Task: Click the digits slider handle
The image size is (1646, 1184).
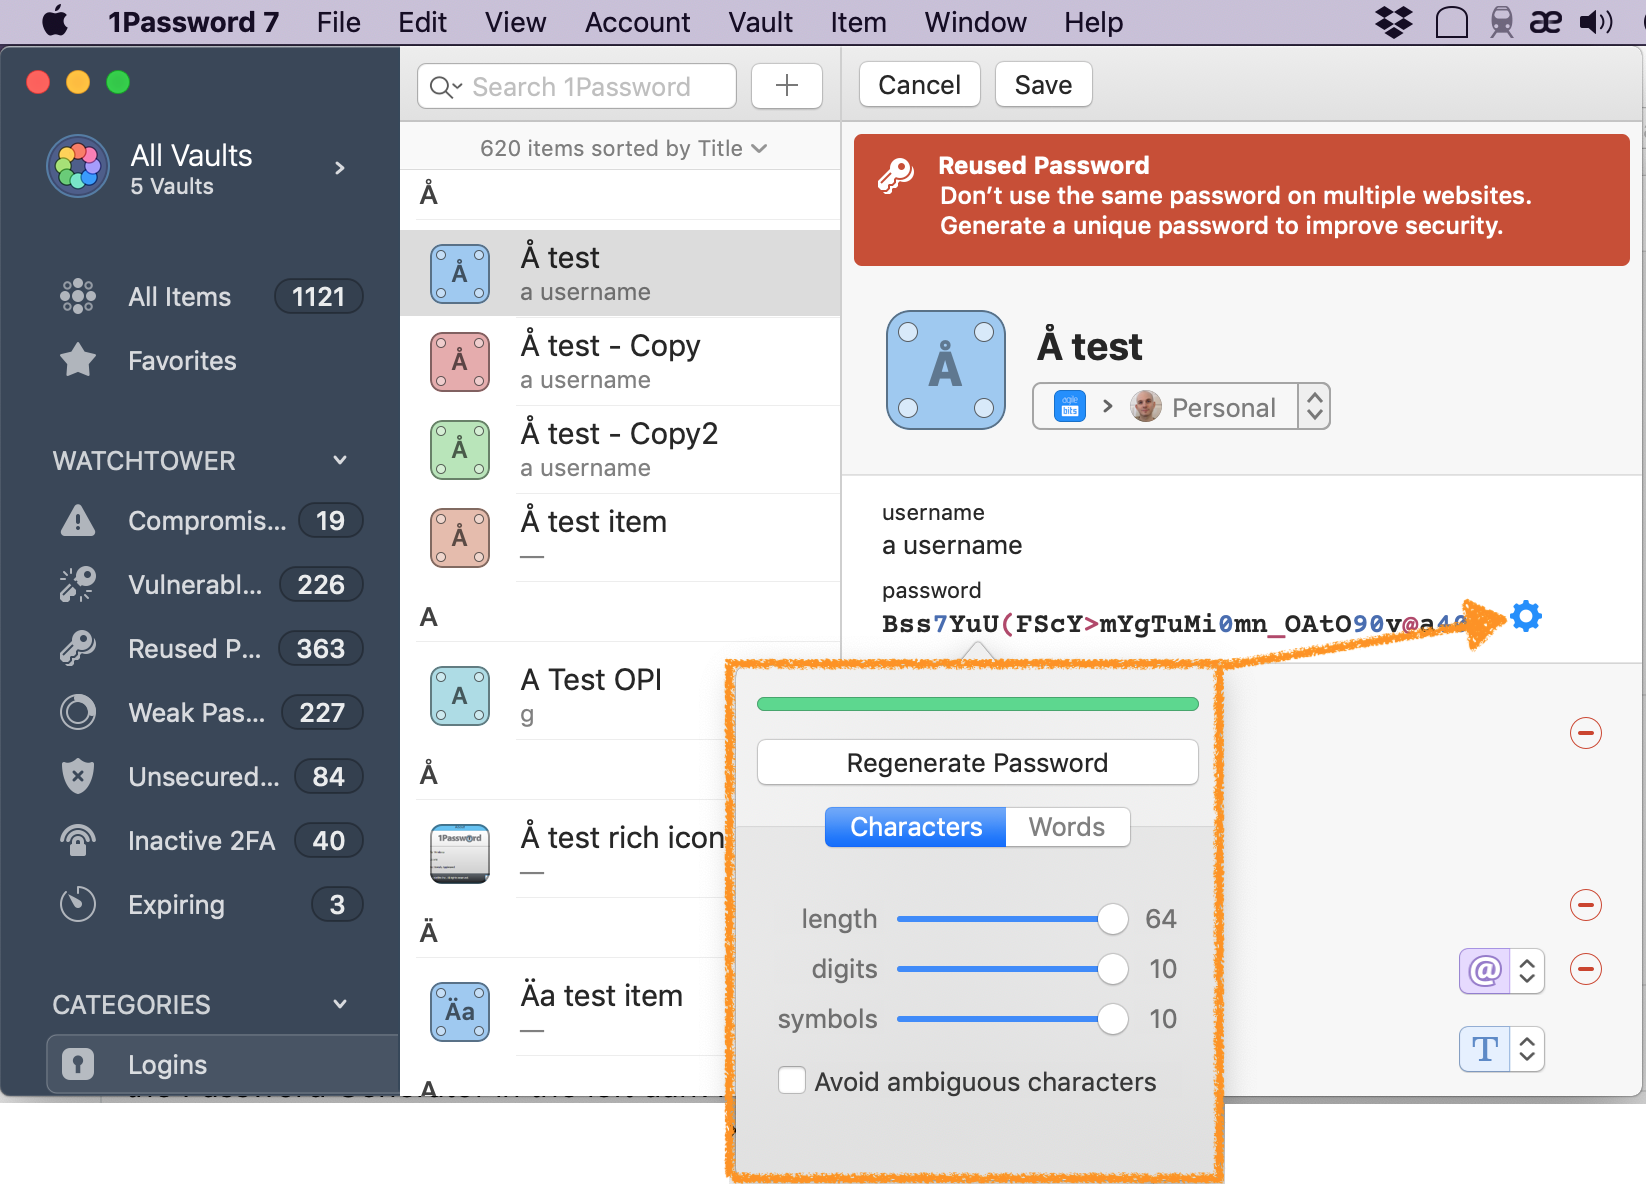Action: click(x=1113, y=969)
